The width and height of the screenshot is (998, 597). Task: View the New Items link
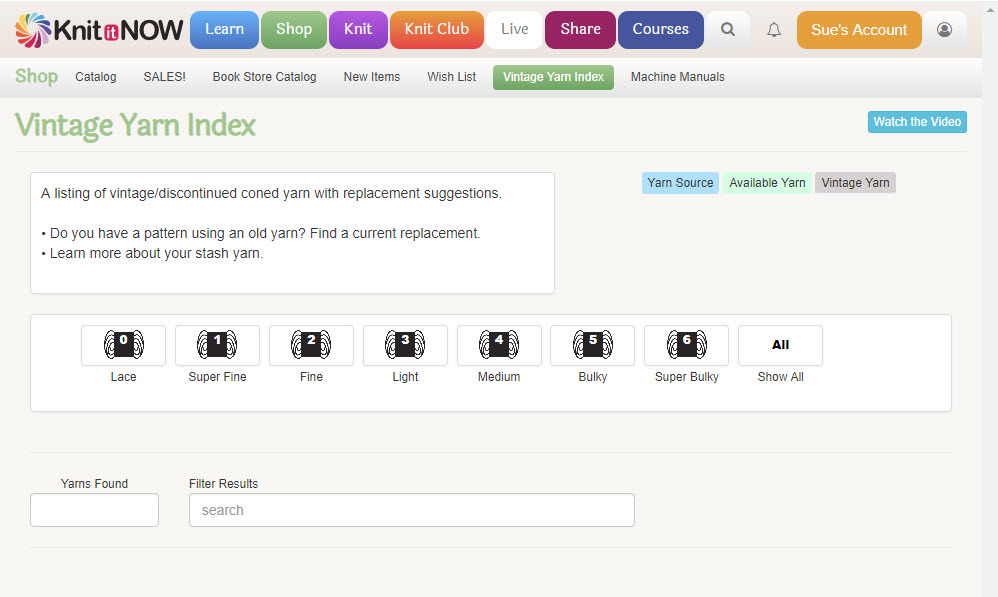(372, 77)
